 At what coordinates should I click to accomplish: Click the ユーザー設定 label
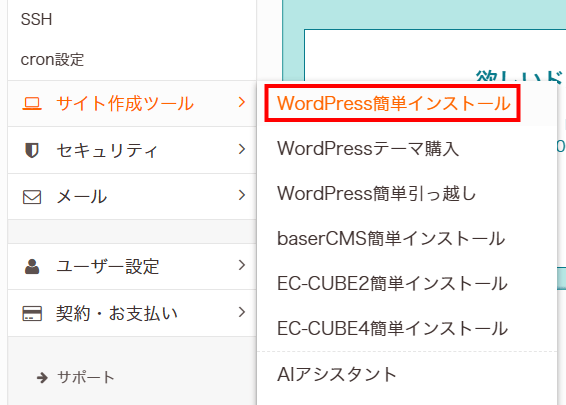[x=108, y=267]
